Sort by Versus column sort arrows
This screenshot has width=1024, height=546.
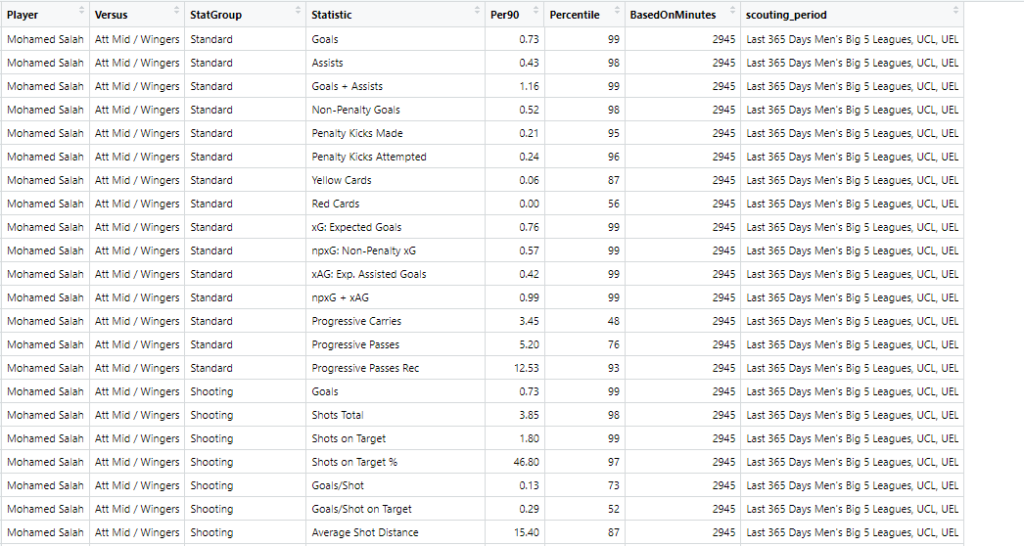176,10
